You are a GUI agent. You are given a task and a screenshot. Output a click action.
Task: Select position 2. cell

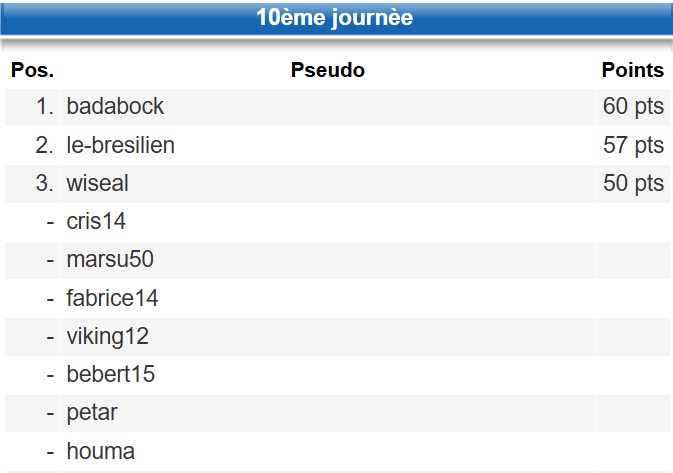click(44, 145)
